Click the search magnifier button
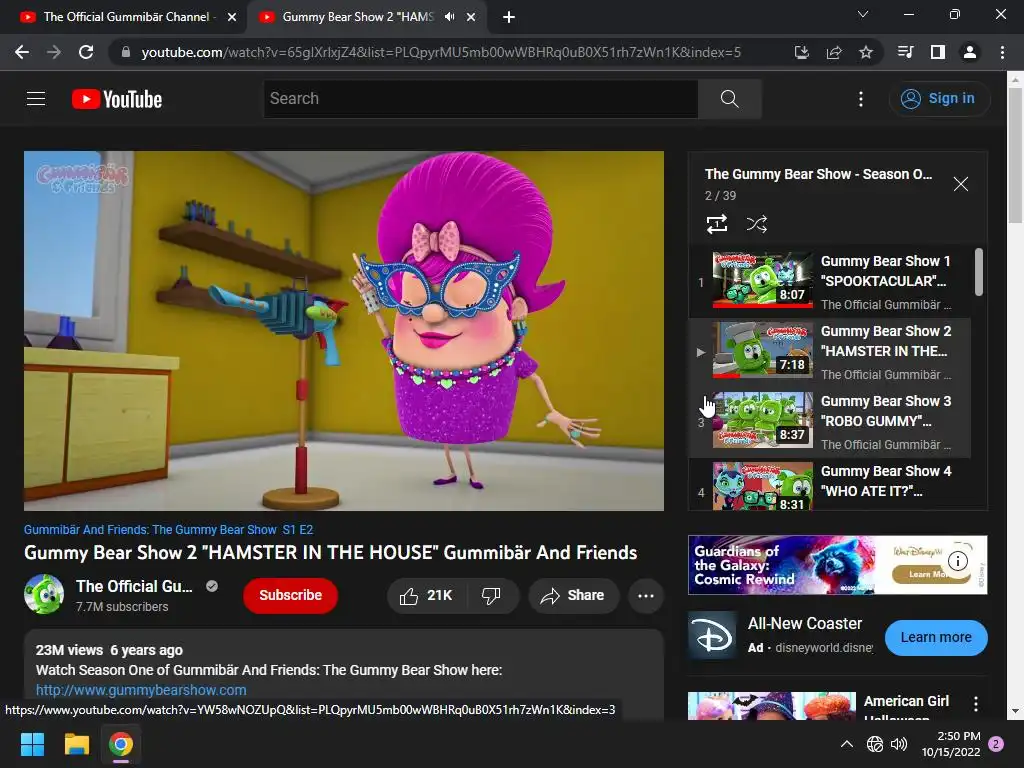The width and height of the screenshot is (1024, 768). tap(729, 99)
